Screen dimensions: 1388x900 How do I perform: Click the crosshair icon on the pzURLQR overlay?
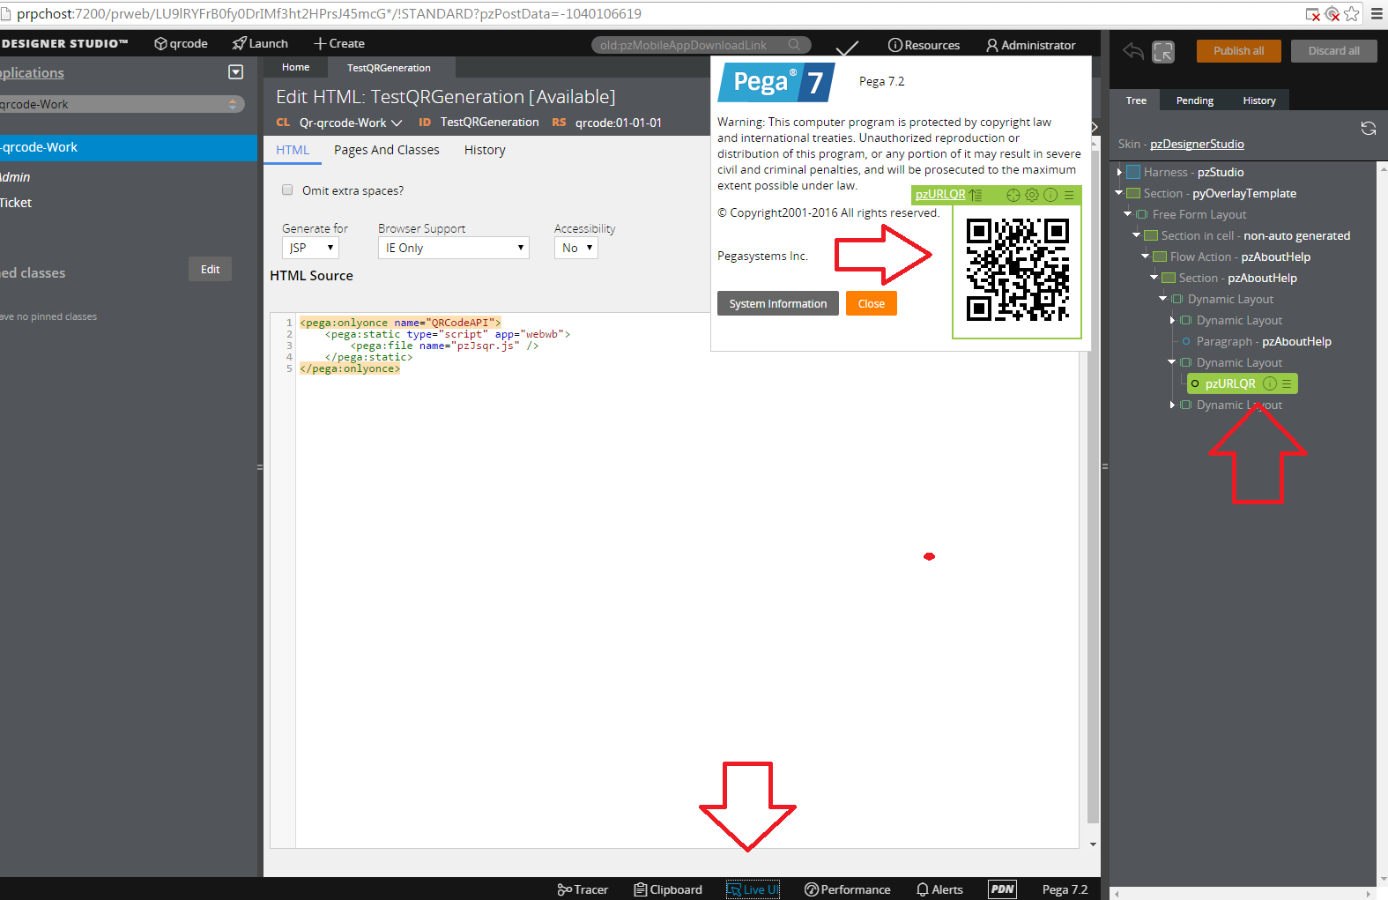[1013, 195]
